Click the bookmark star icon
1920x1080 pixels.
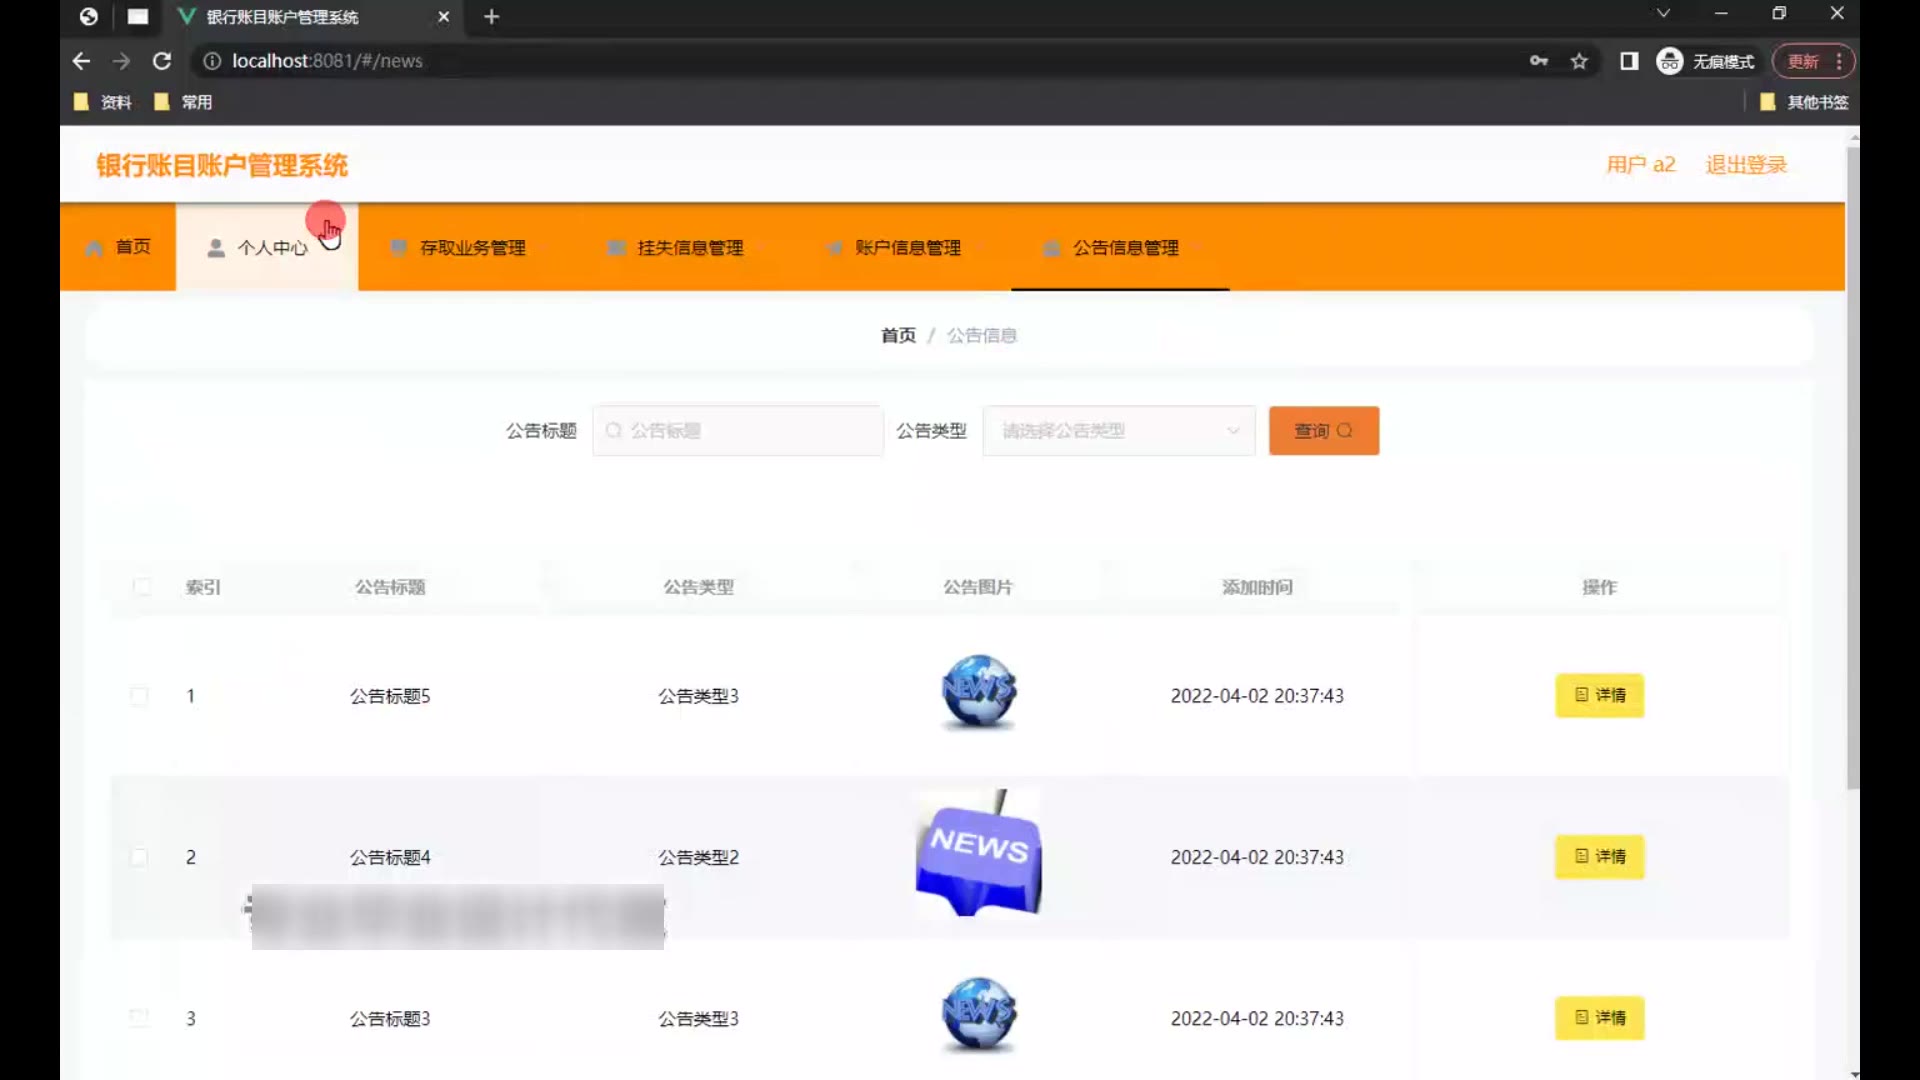point(1579,61)
